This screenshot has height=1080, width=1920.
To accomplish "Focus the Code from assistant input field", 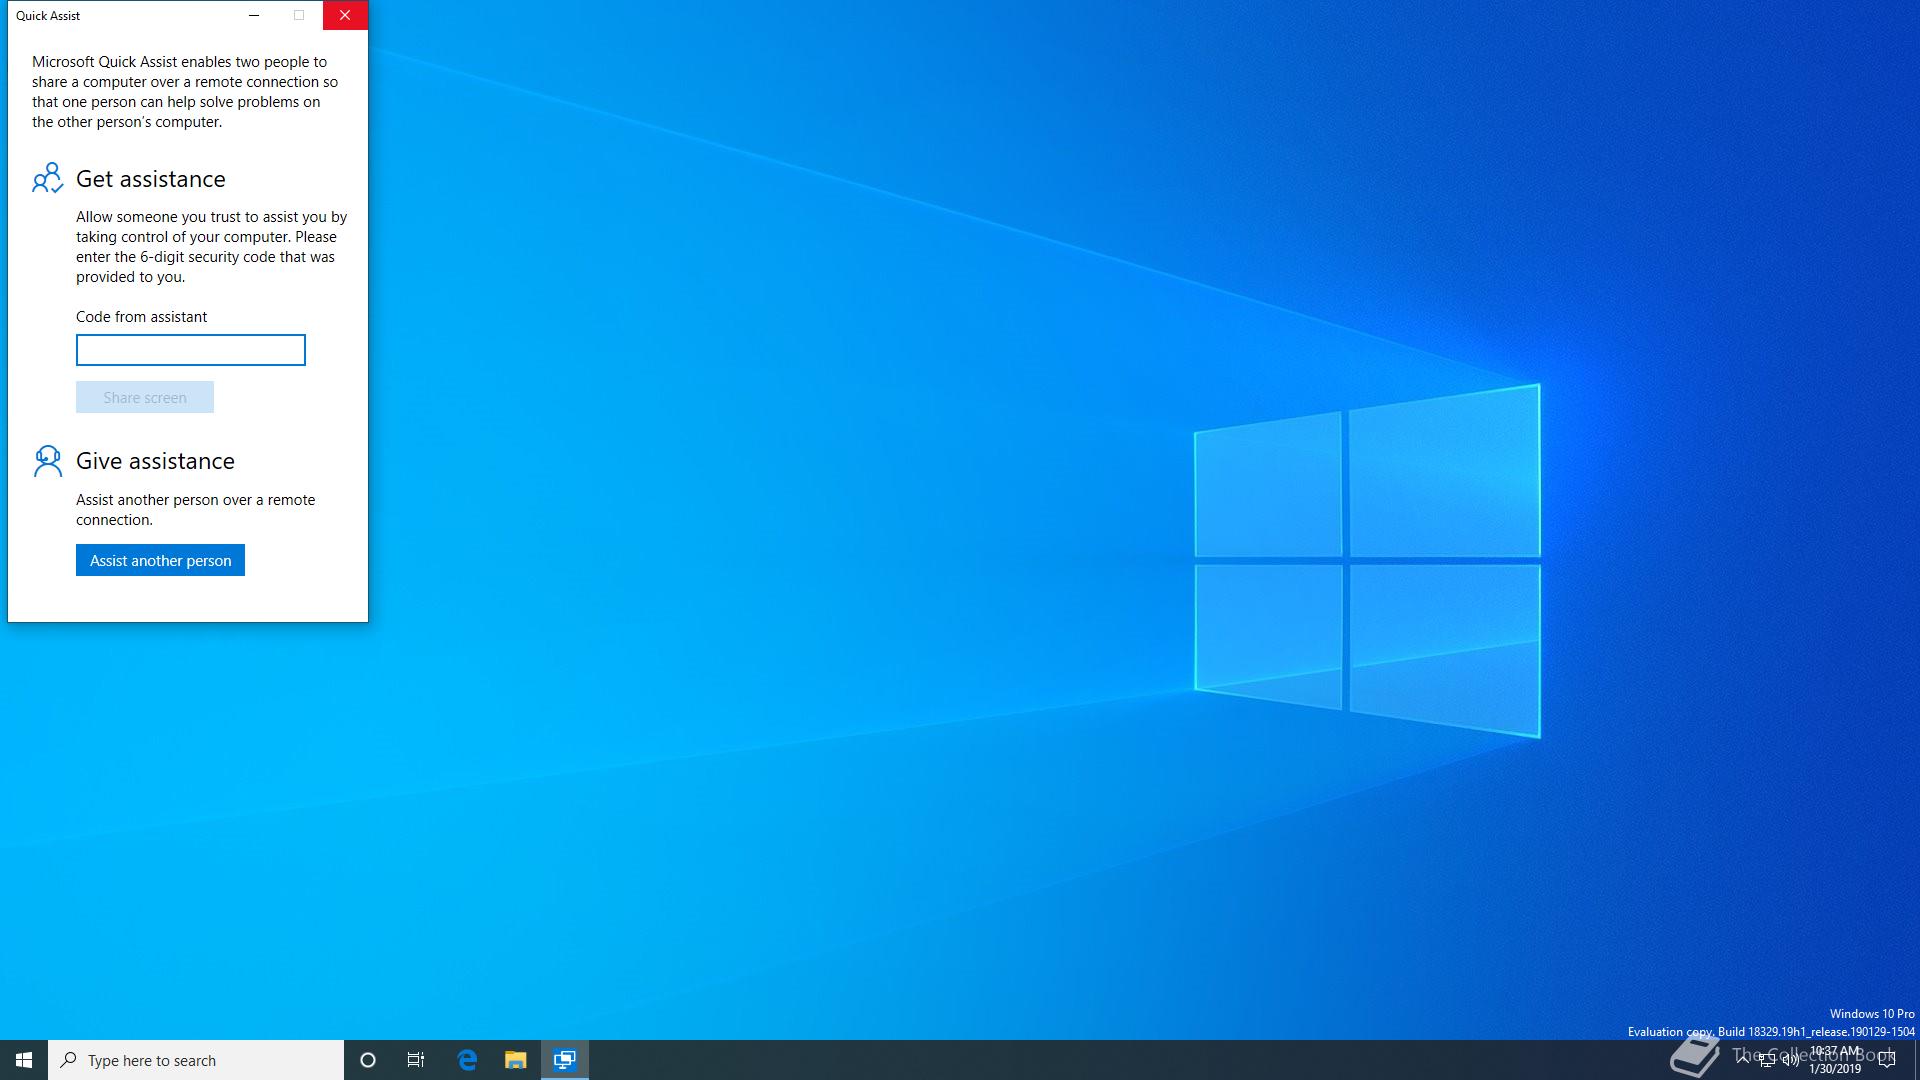I will [x=191, y=350].
